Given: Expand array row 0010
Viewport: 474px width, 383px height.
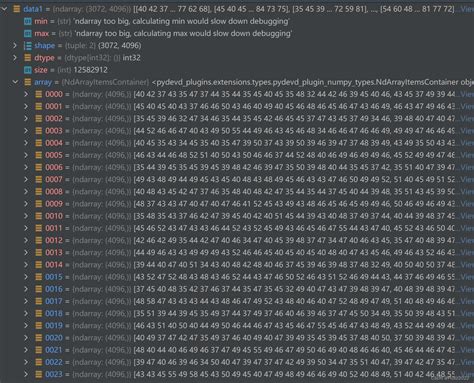Looking at the screenshot, I should pos(26,216).
